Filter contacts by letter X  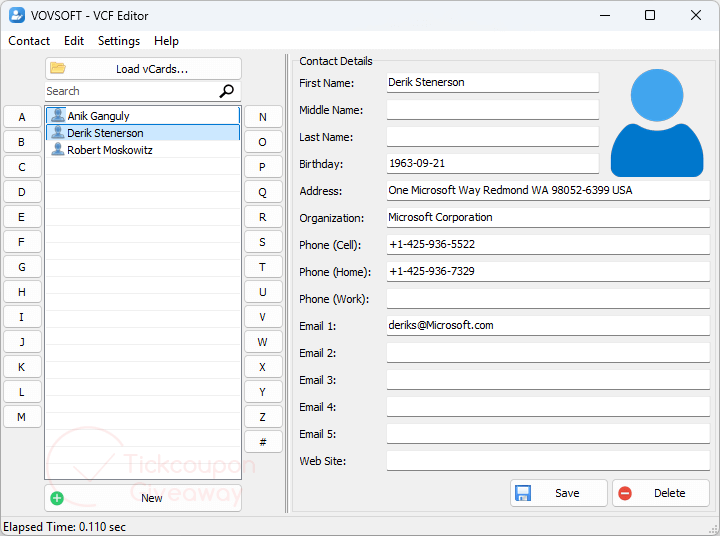(263, 367)
